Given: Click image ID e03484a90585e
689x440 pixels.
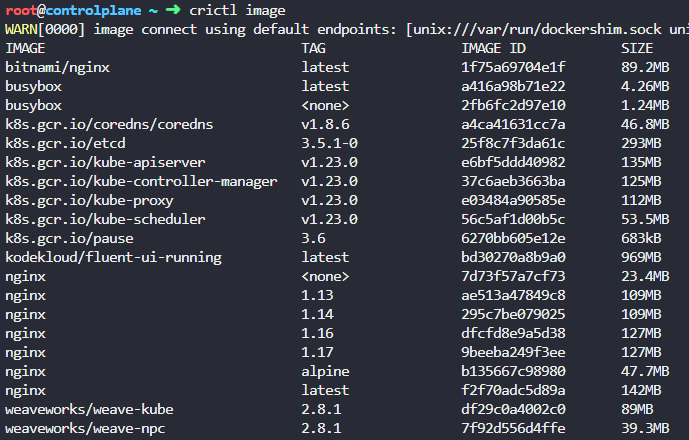Looking at the screenshot, I should point(513,200).
